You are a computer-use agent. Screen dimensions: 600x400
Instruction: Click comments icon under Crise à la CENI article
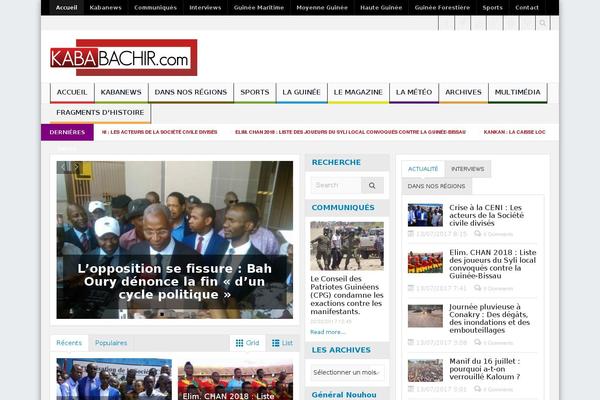pyautogui.click(x=478, y=233)
